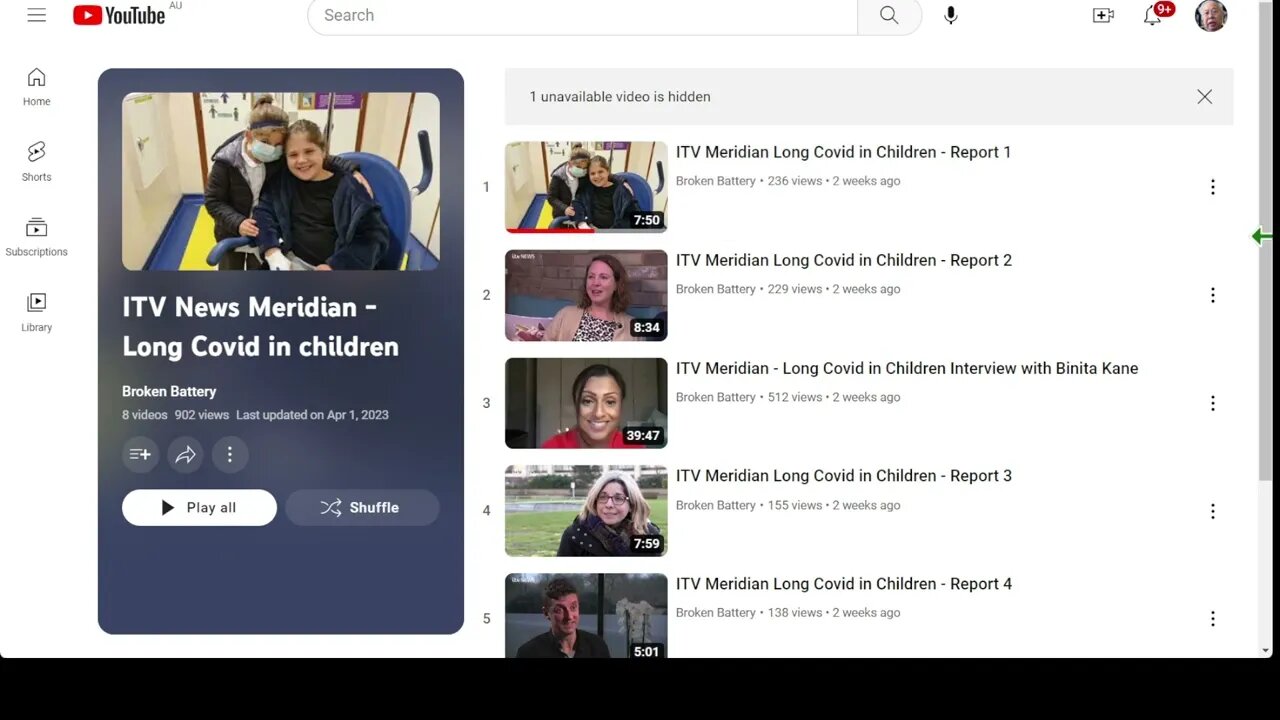Open Interview with Binita Kane title
Image resolution: width=1280 pixels, height=720 pixels.
(907, 368)
